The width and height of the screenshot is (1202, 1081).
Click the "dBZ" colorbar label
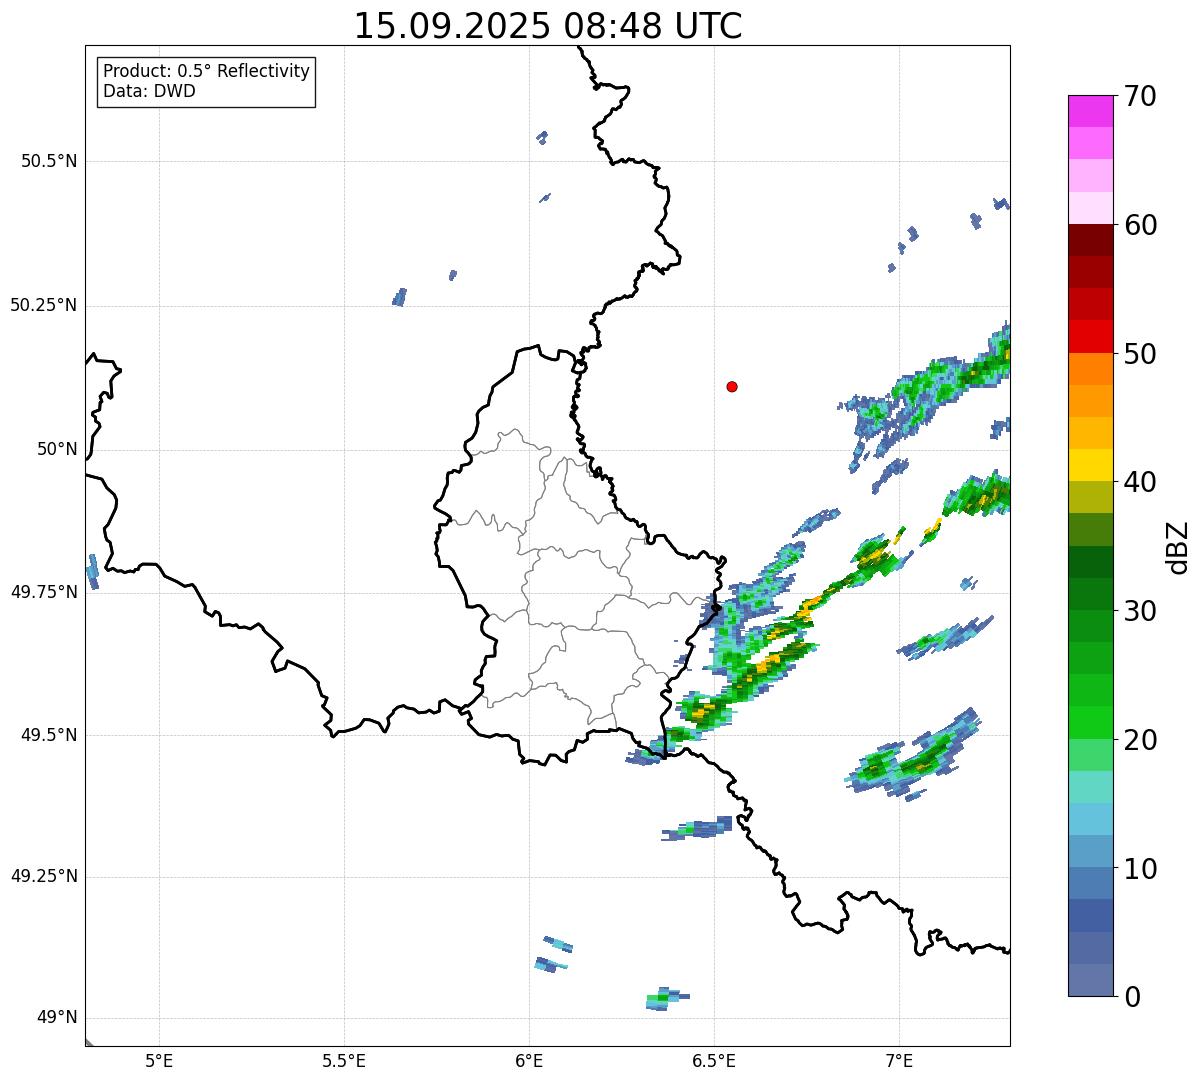(1179, 546)
